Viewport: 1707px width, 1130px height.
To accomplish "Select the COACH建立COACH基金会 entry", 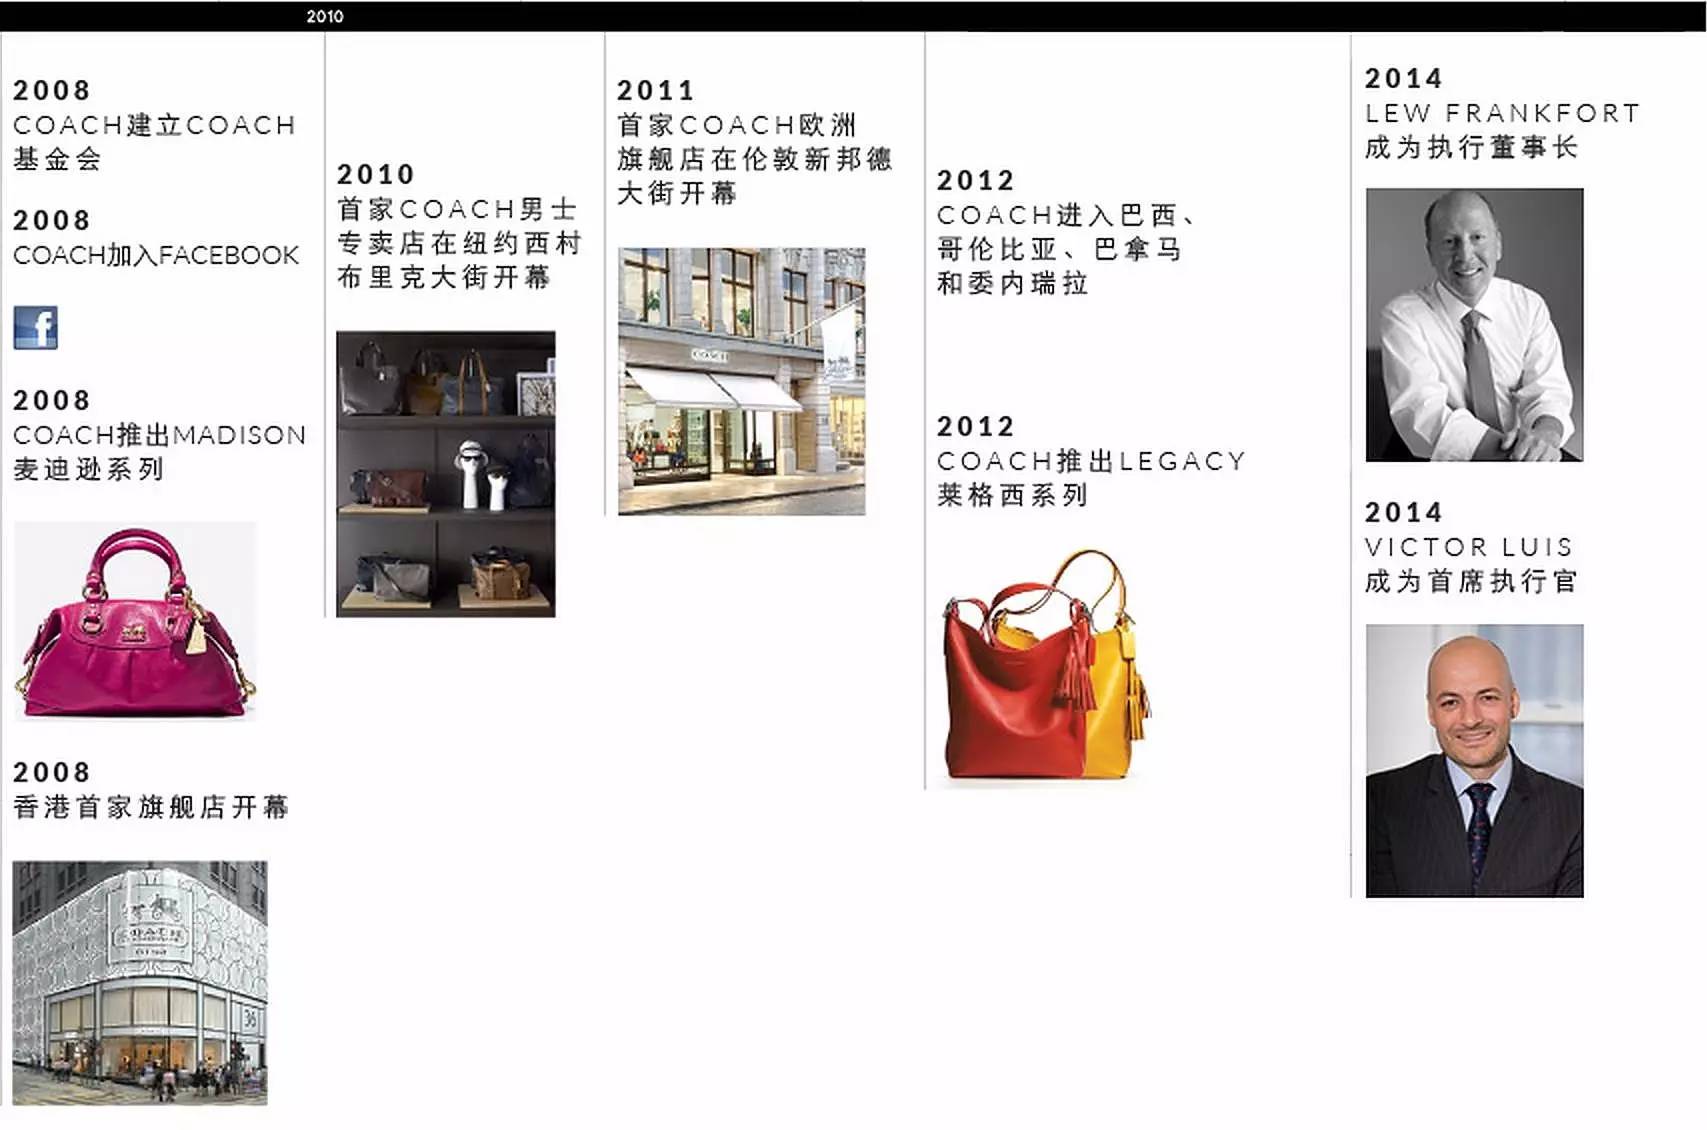I will (x=154, y=141).
